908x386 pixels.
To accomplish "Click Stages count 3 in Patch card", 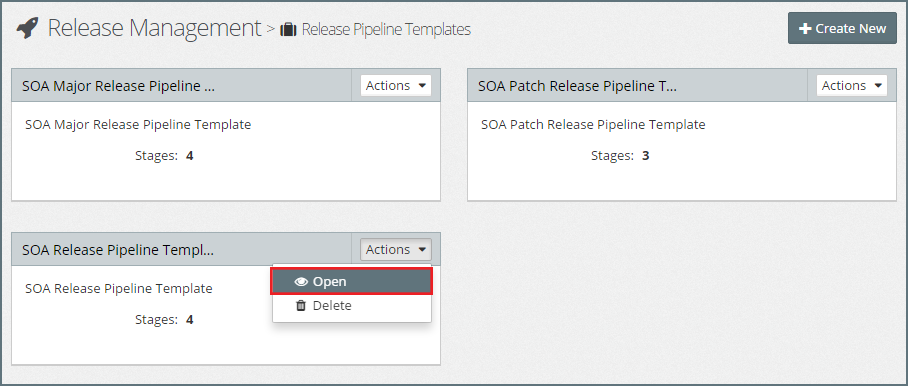I will [646, 156].
